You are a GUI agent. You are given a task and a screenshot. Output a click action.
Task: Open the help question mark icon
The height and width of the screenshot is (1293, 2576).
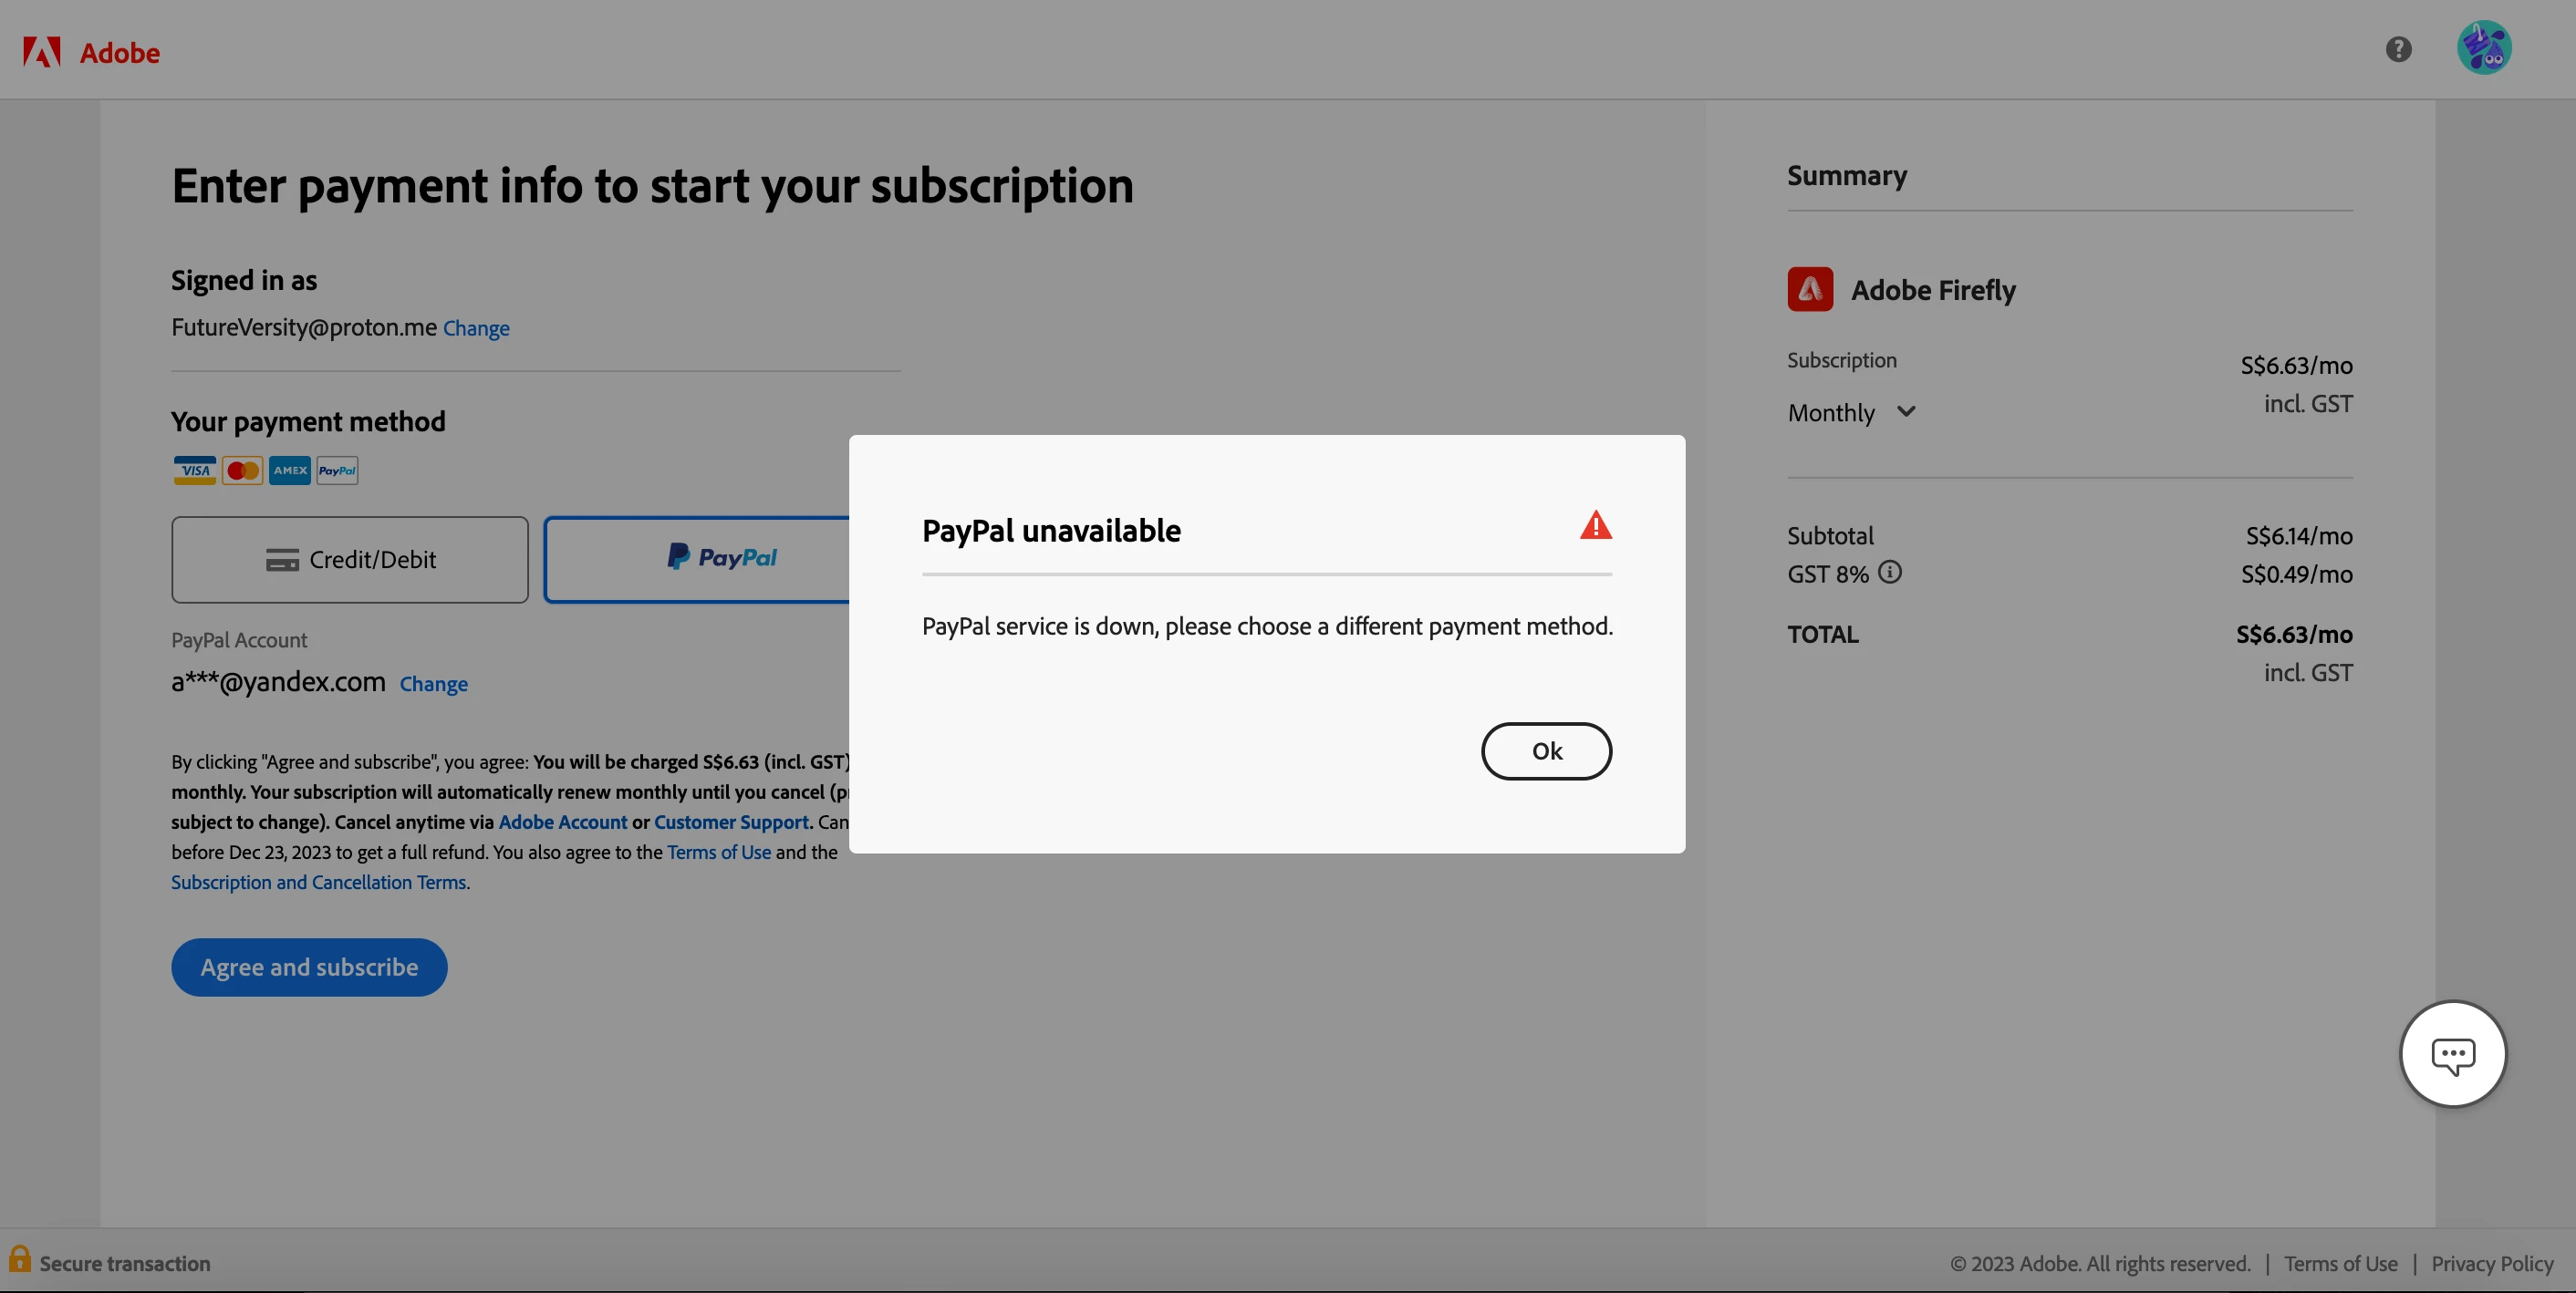(x=2398, y=49)
